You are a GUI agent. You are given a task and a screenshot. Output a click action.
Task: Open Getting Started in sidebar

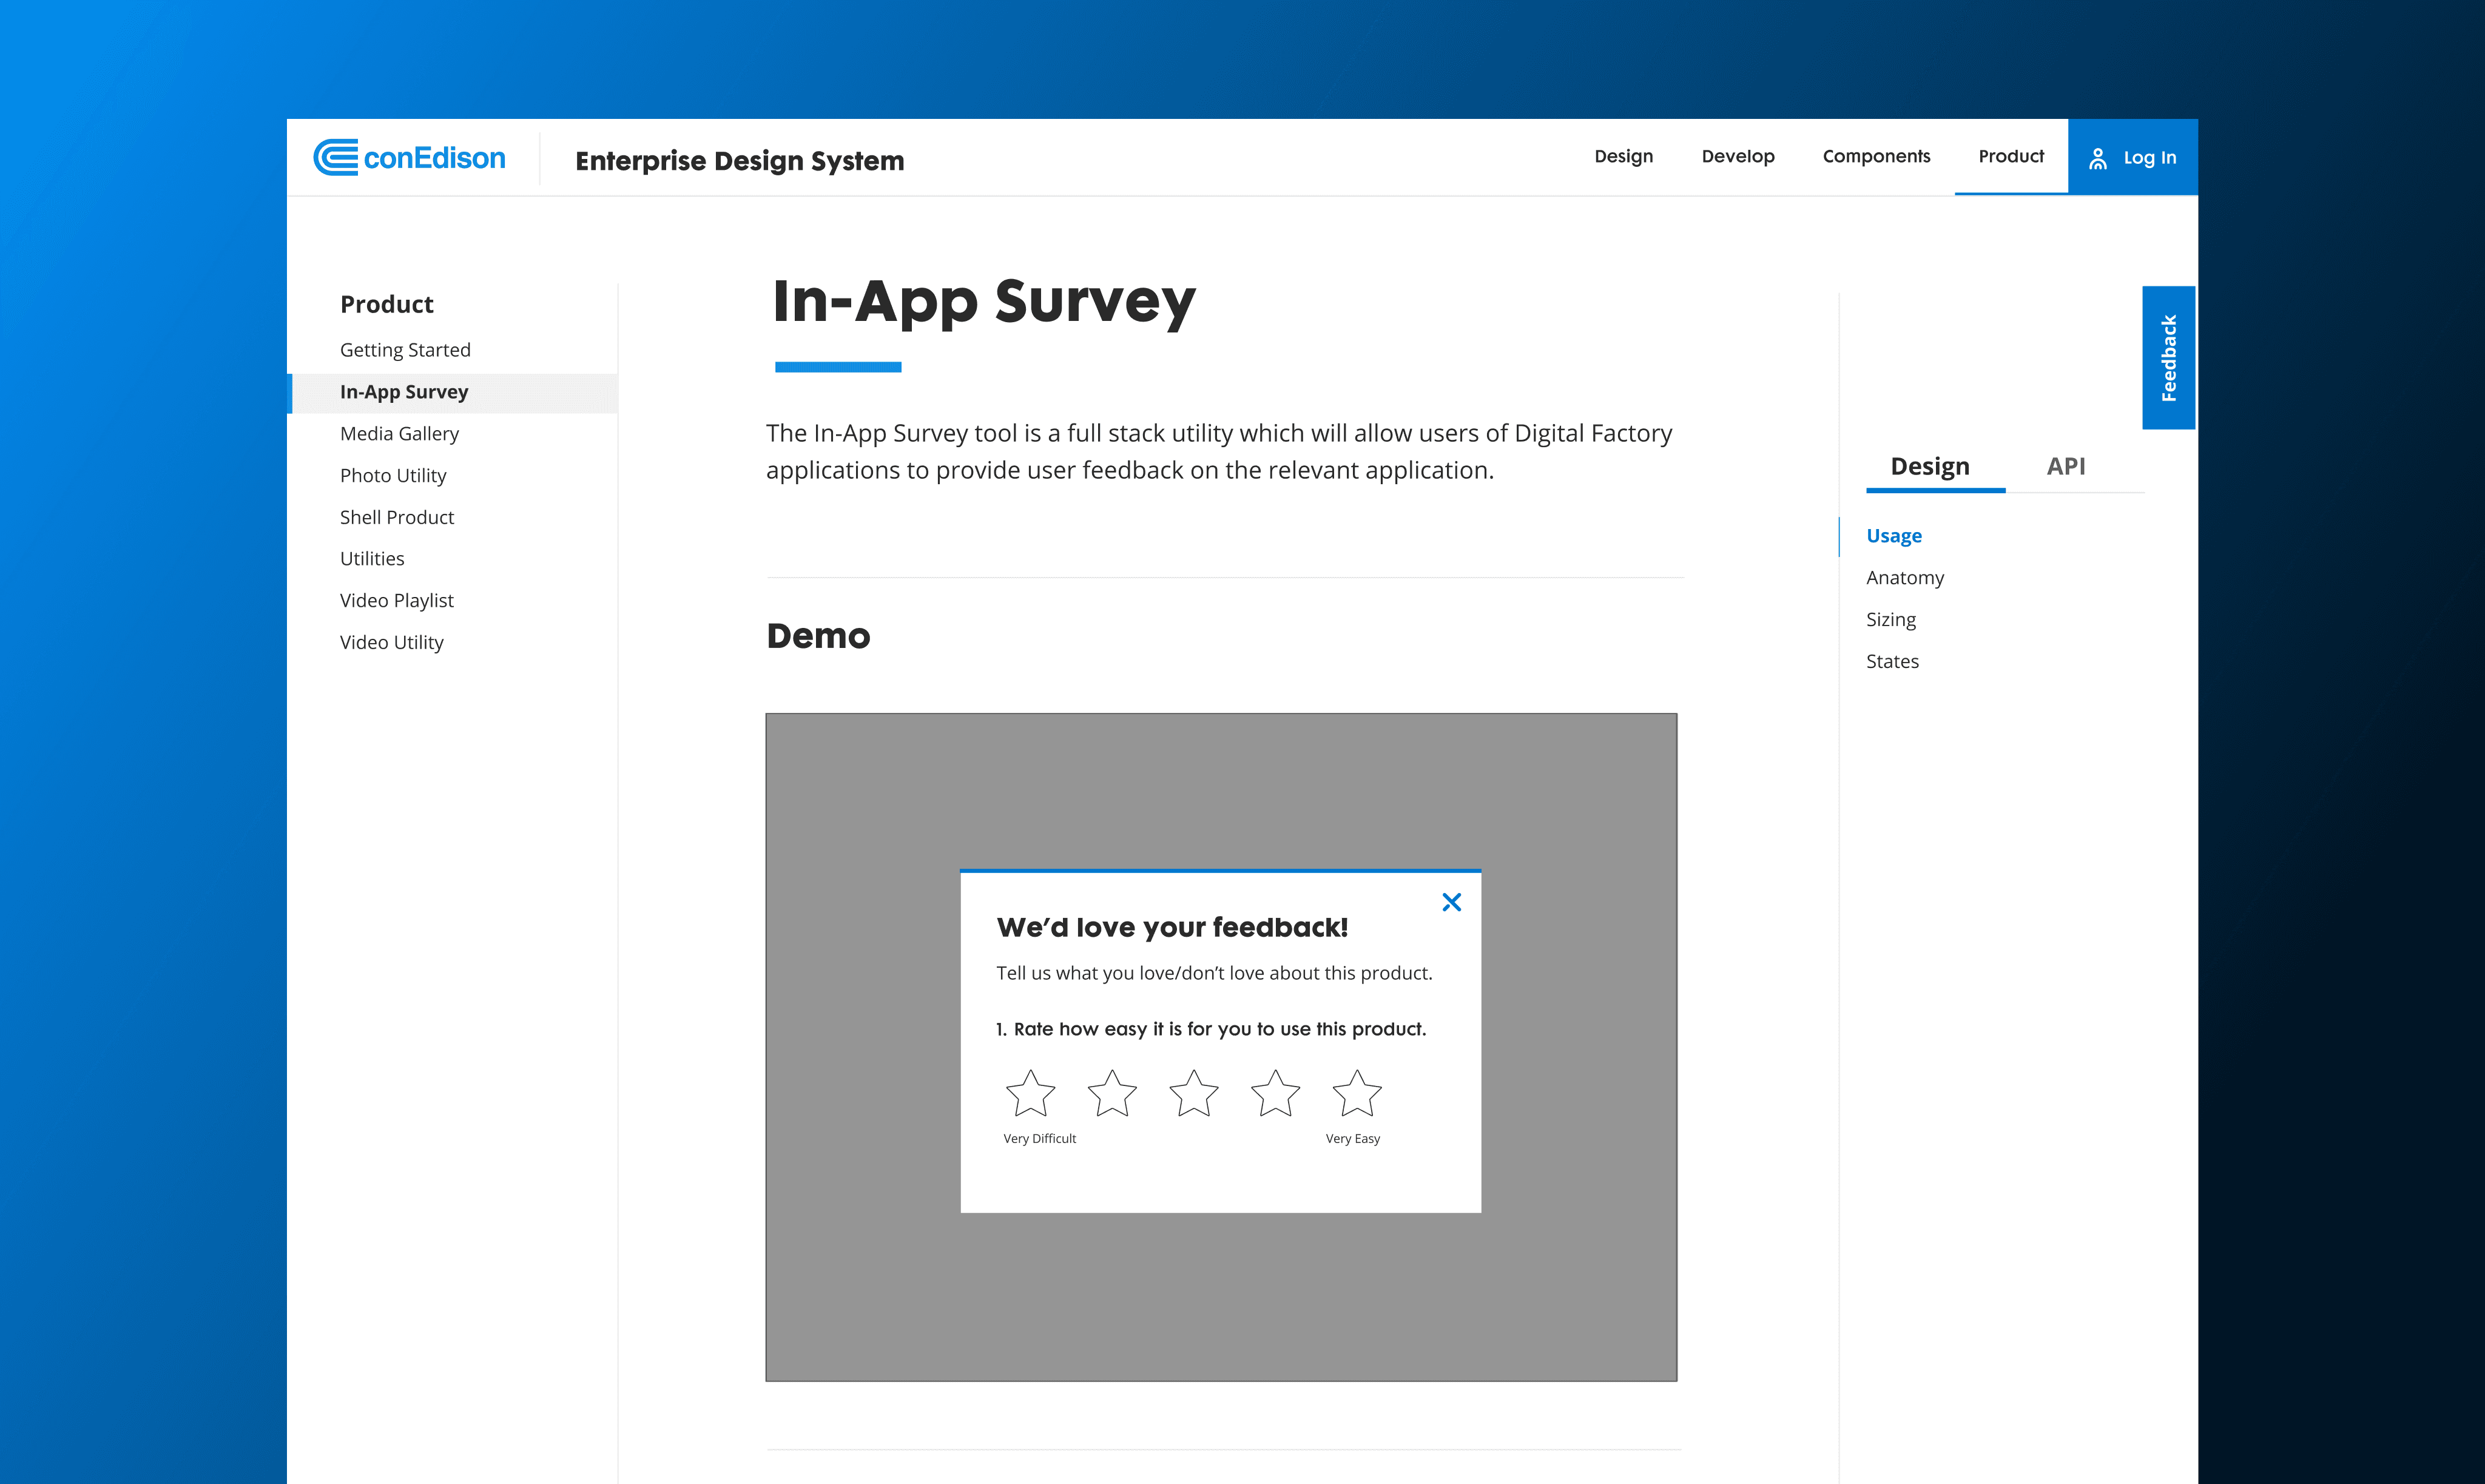click(x=405, y=350)
